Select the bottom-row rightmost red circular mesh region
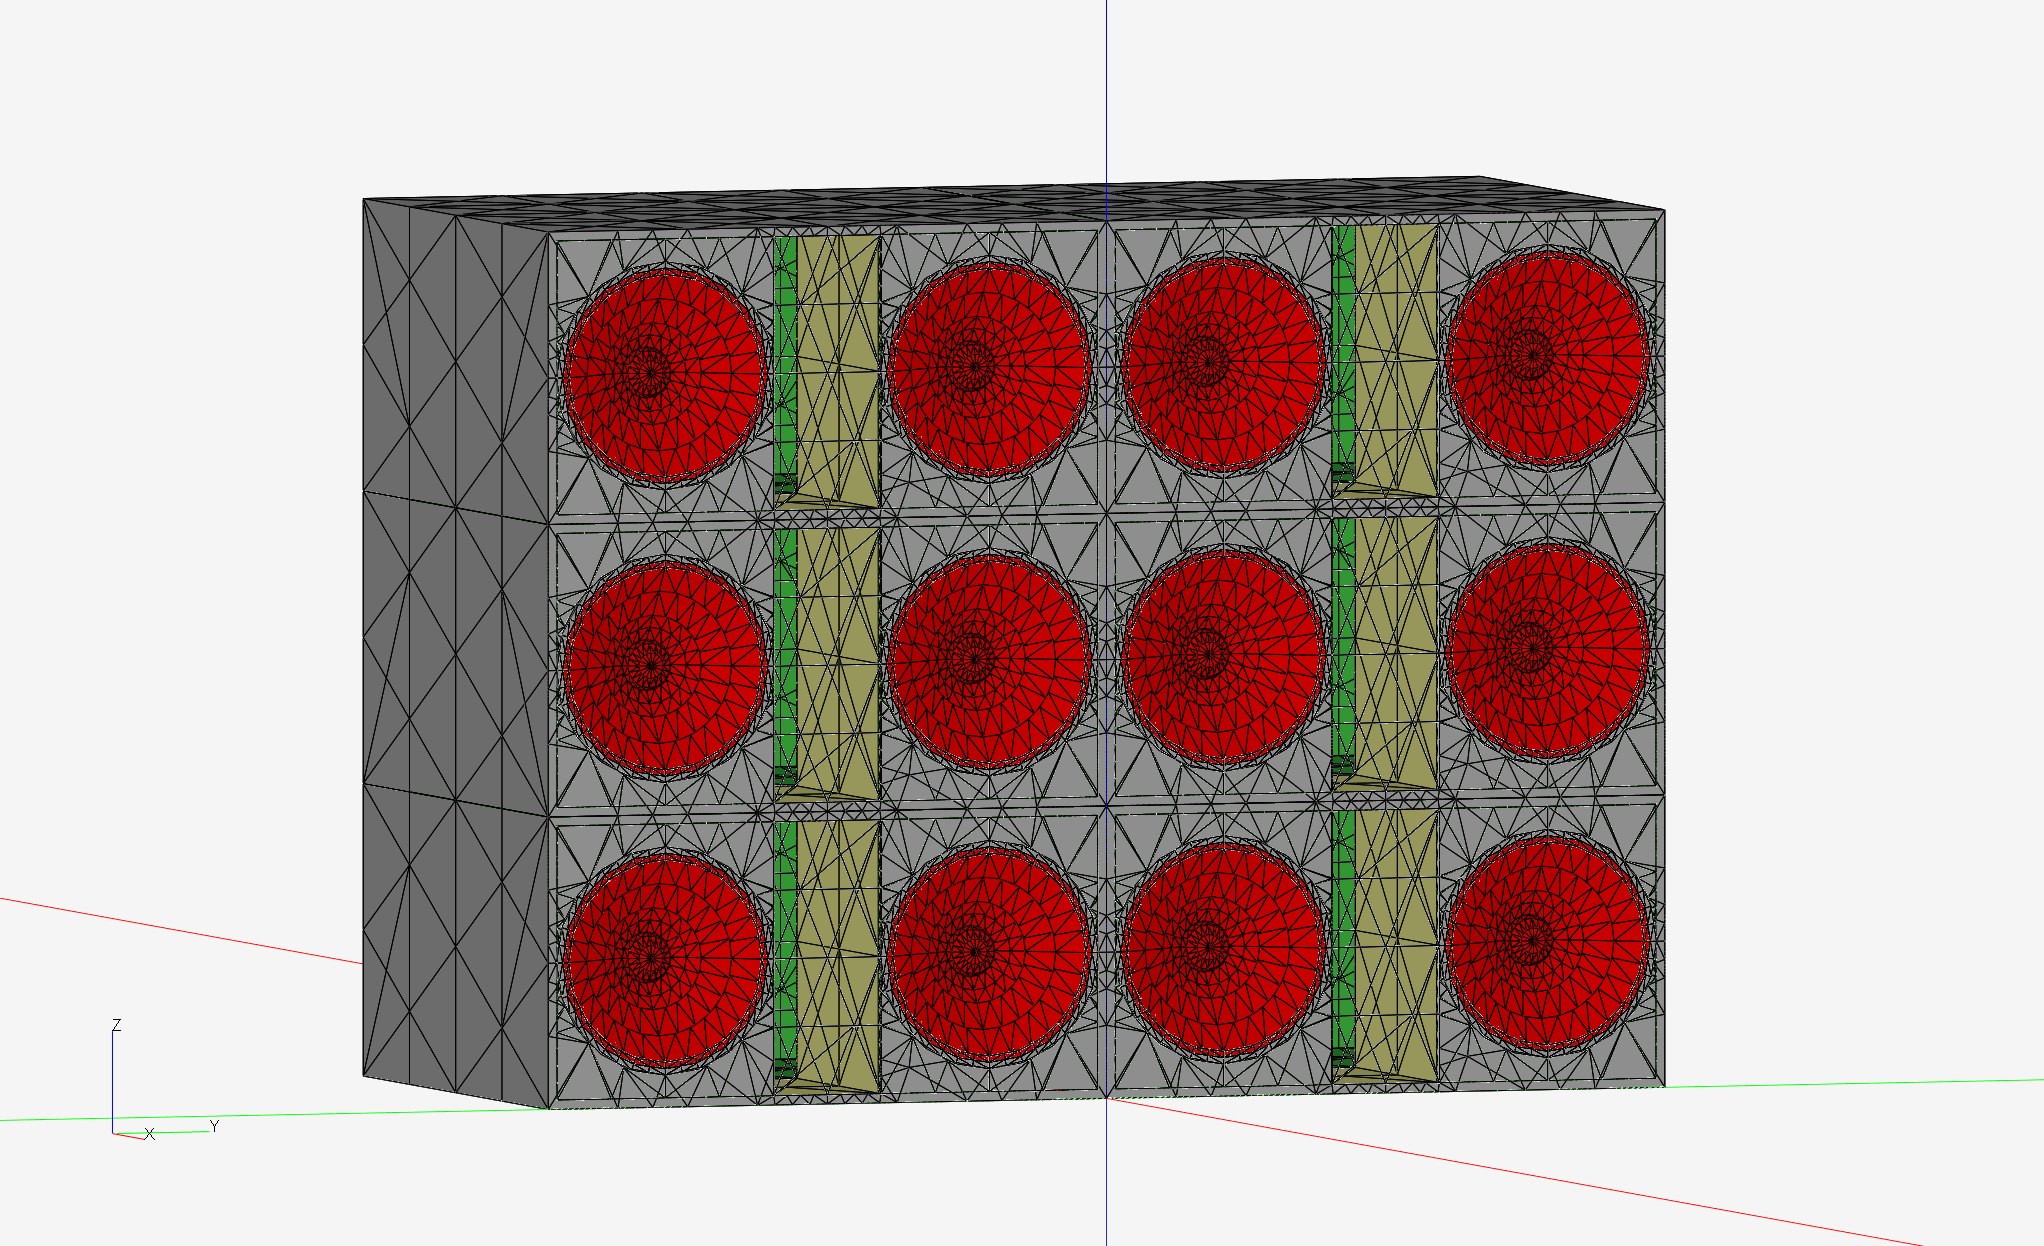The height and width of the screenshot is (1246, 2044). click(1547, 944)
